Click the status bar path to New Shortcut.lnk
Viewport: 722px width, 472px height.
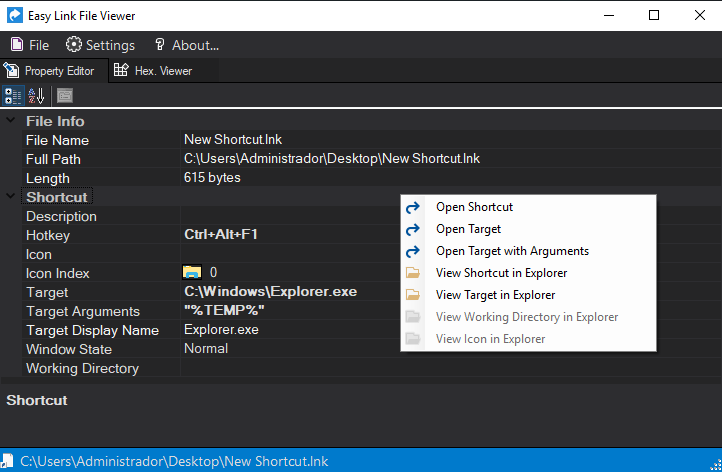(x=174, y=461)
